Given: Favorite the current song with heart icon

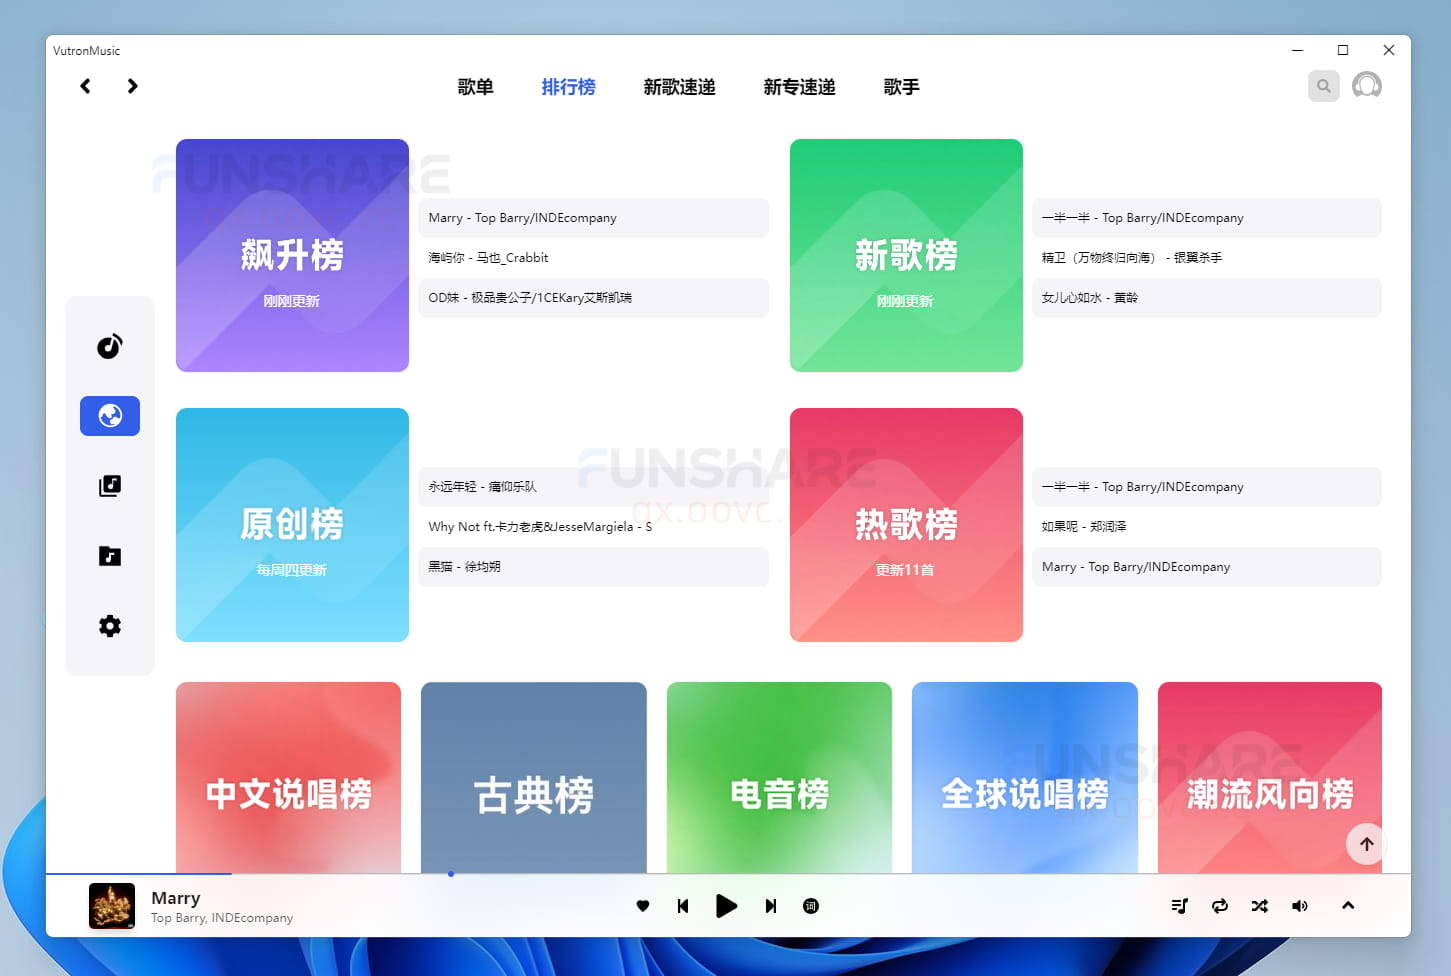Looking at the screenshot, I should coord(643,906).
